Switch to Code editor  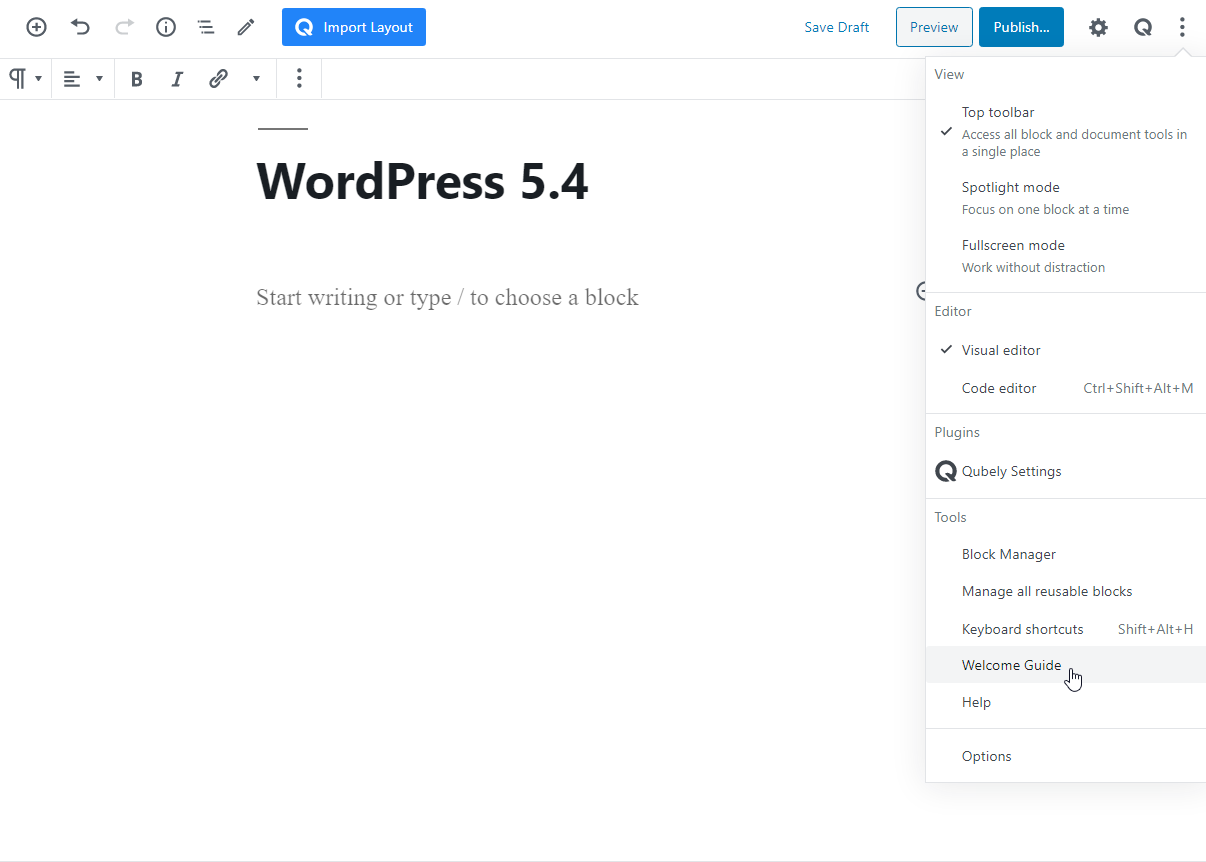(1066, 388)
